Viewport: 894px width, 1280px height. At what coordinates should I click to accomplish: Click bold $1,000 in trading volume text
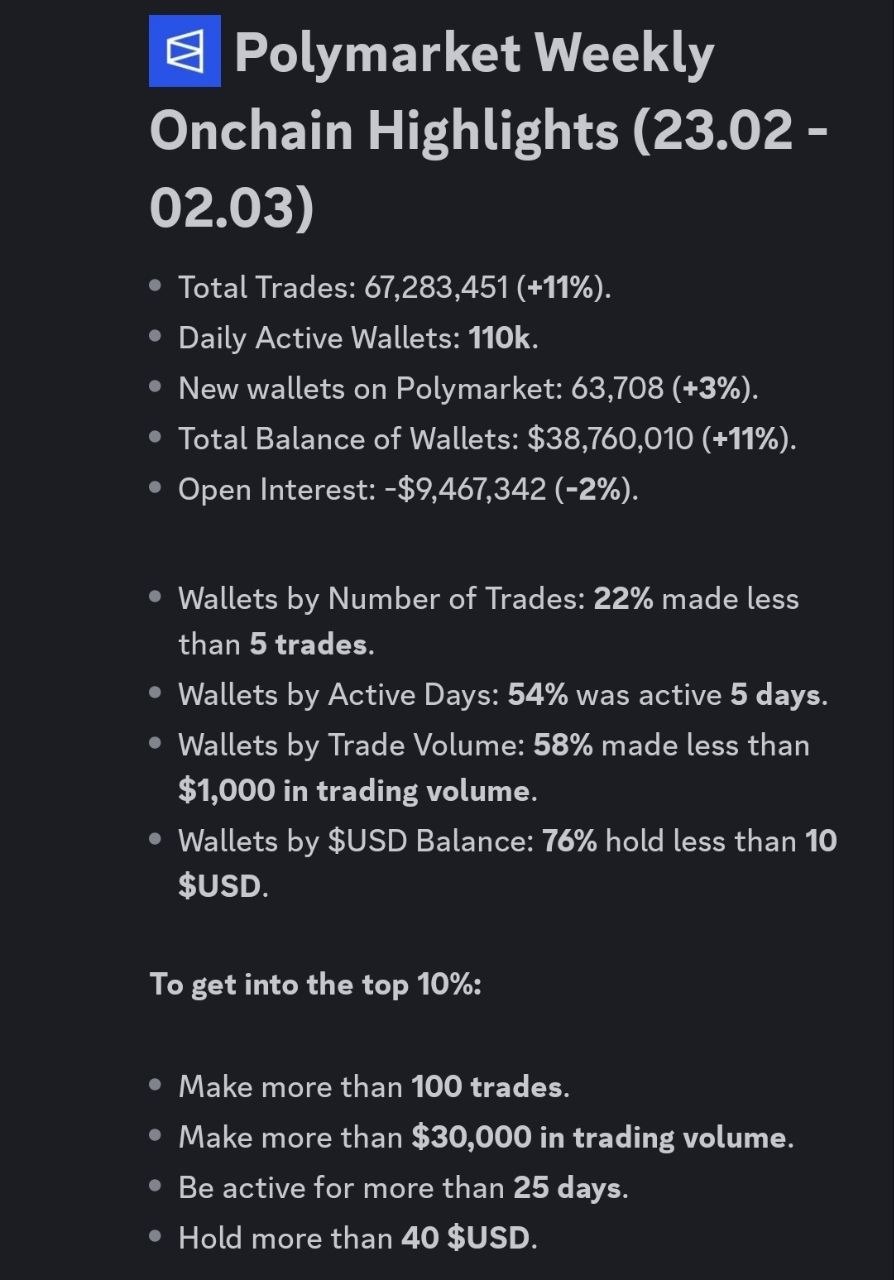coord(354,790)
